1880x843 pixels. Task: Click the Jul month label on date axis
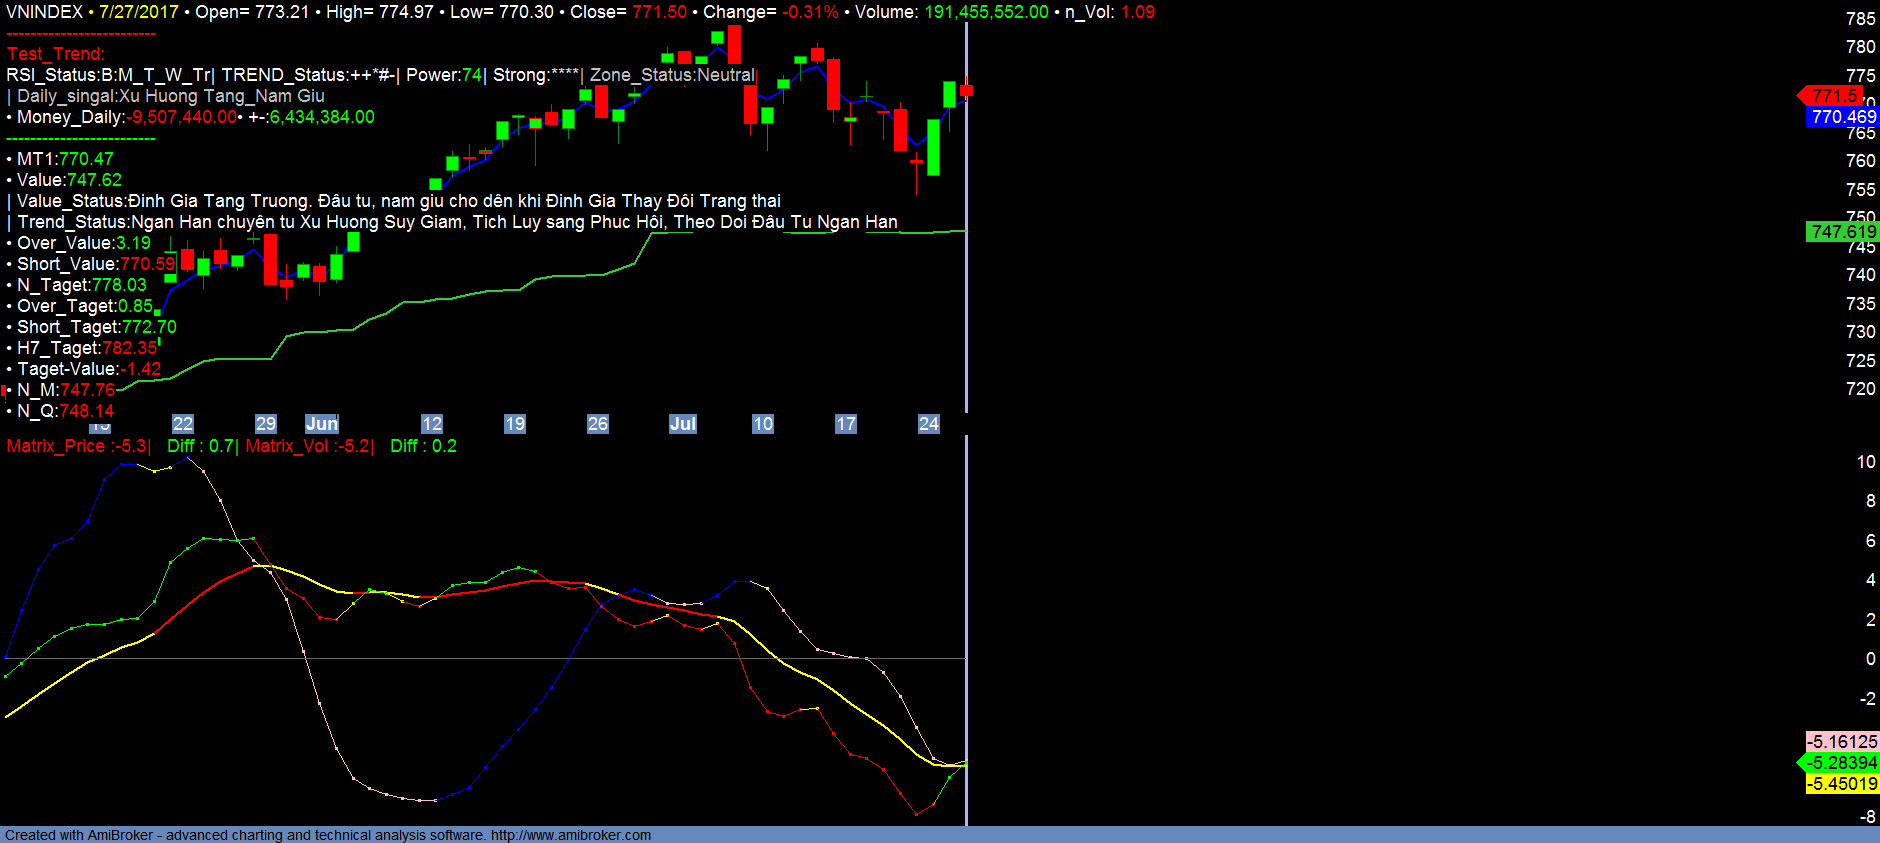(x=682, y=424)
